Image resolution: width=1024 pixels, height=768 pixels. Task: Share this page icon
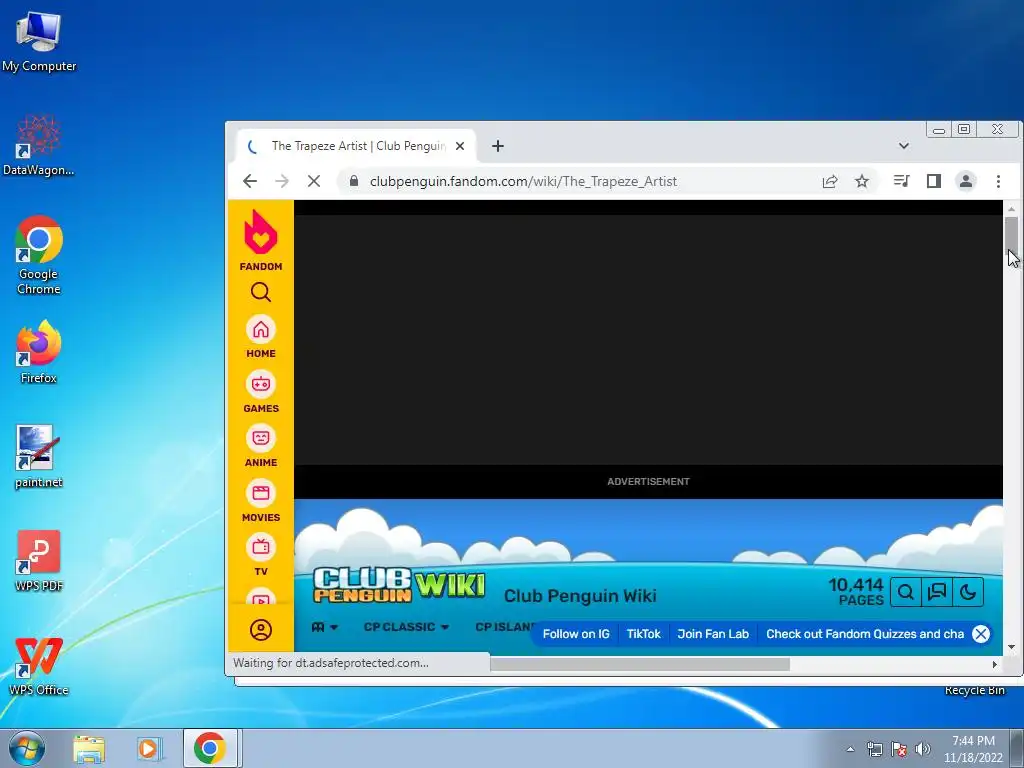[830, 181]
